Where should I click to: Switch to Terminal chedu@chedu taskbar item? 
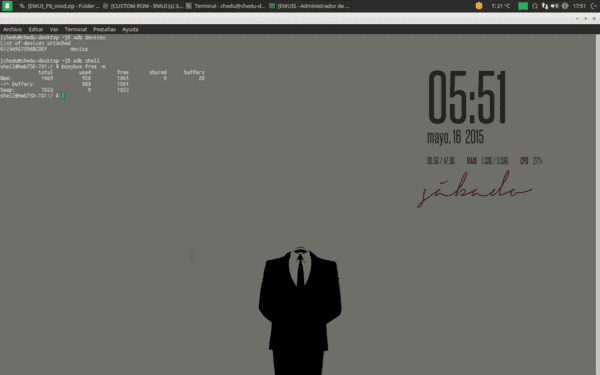[x=225, y=6]
